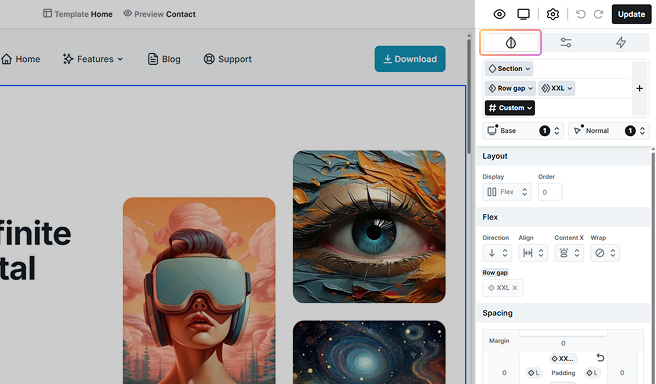656x384 pixels.
Task: Click the top padding XX variable chip
Action: coord(563,358)
